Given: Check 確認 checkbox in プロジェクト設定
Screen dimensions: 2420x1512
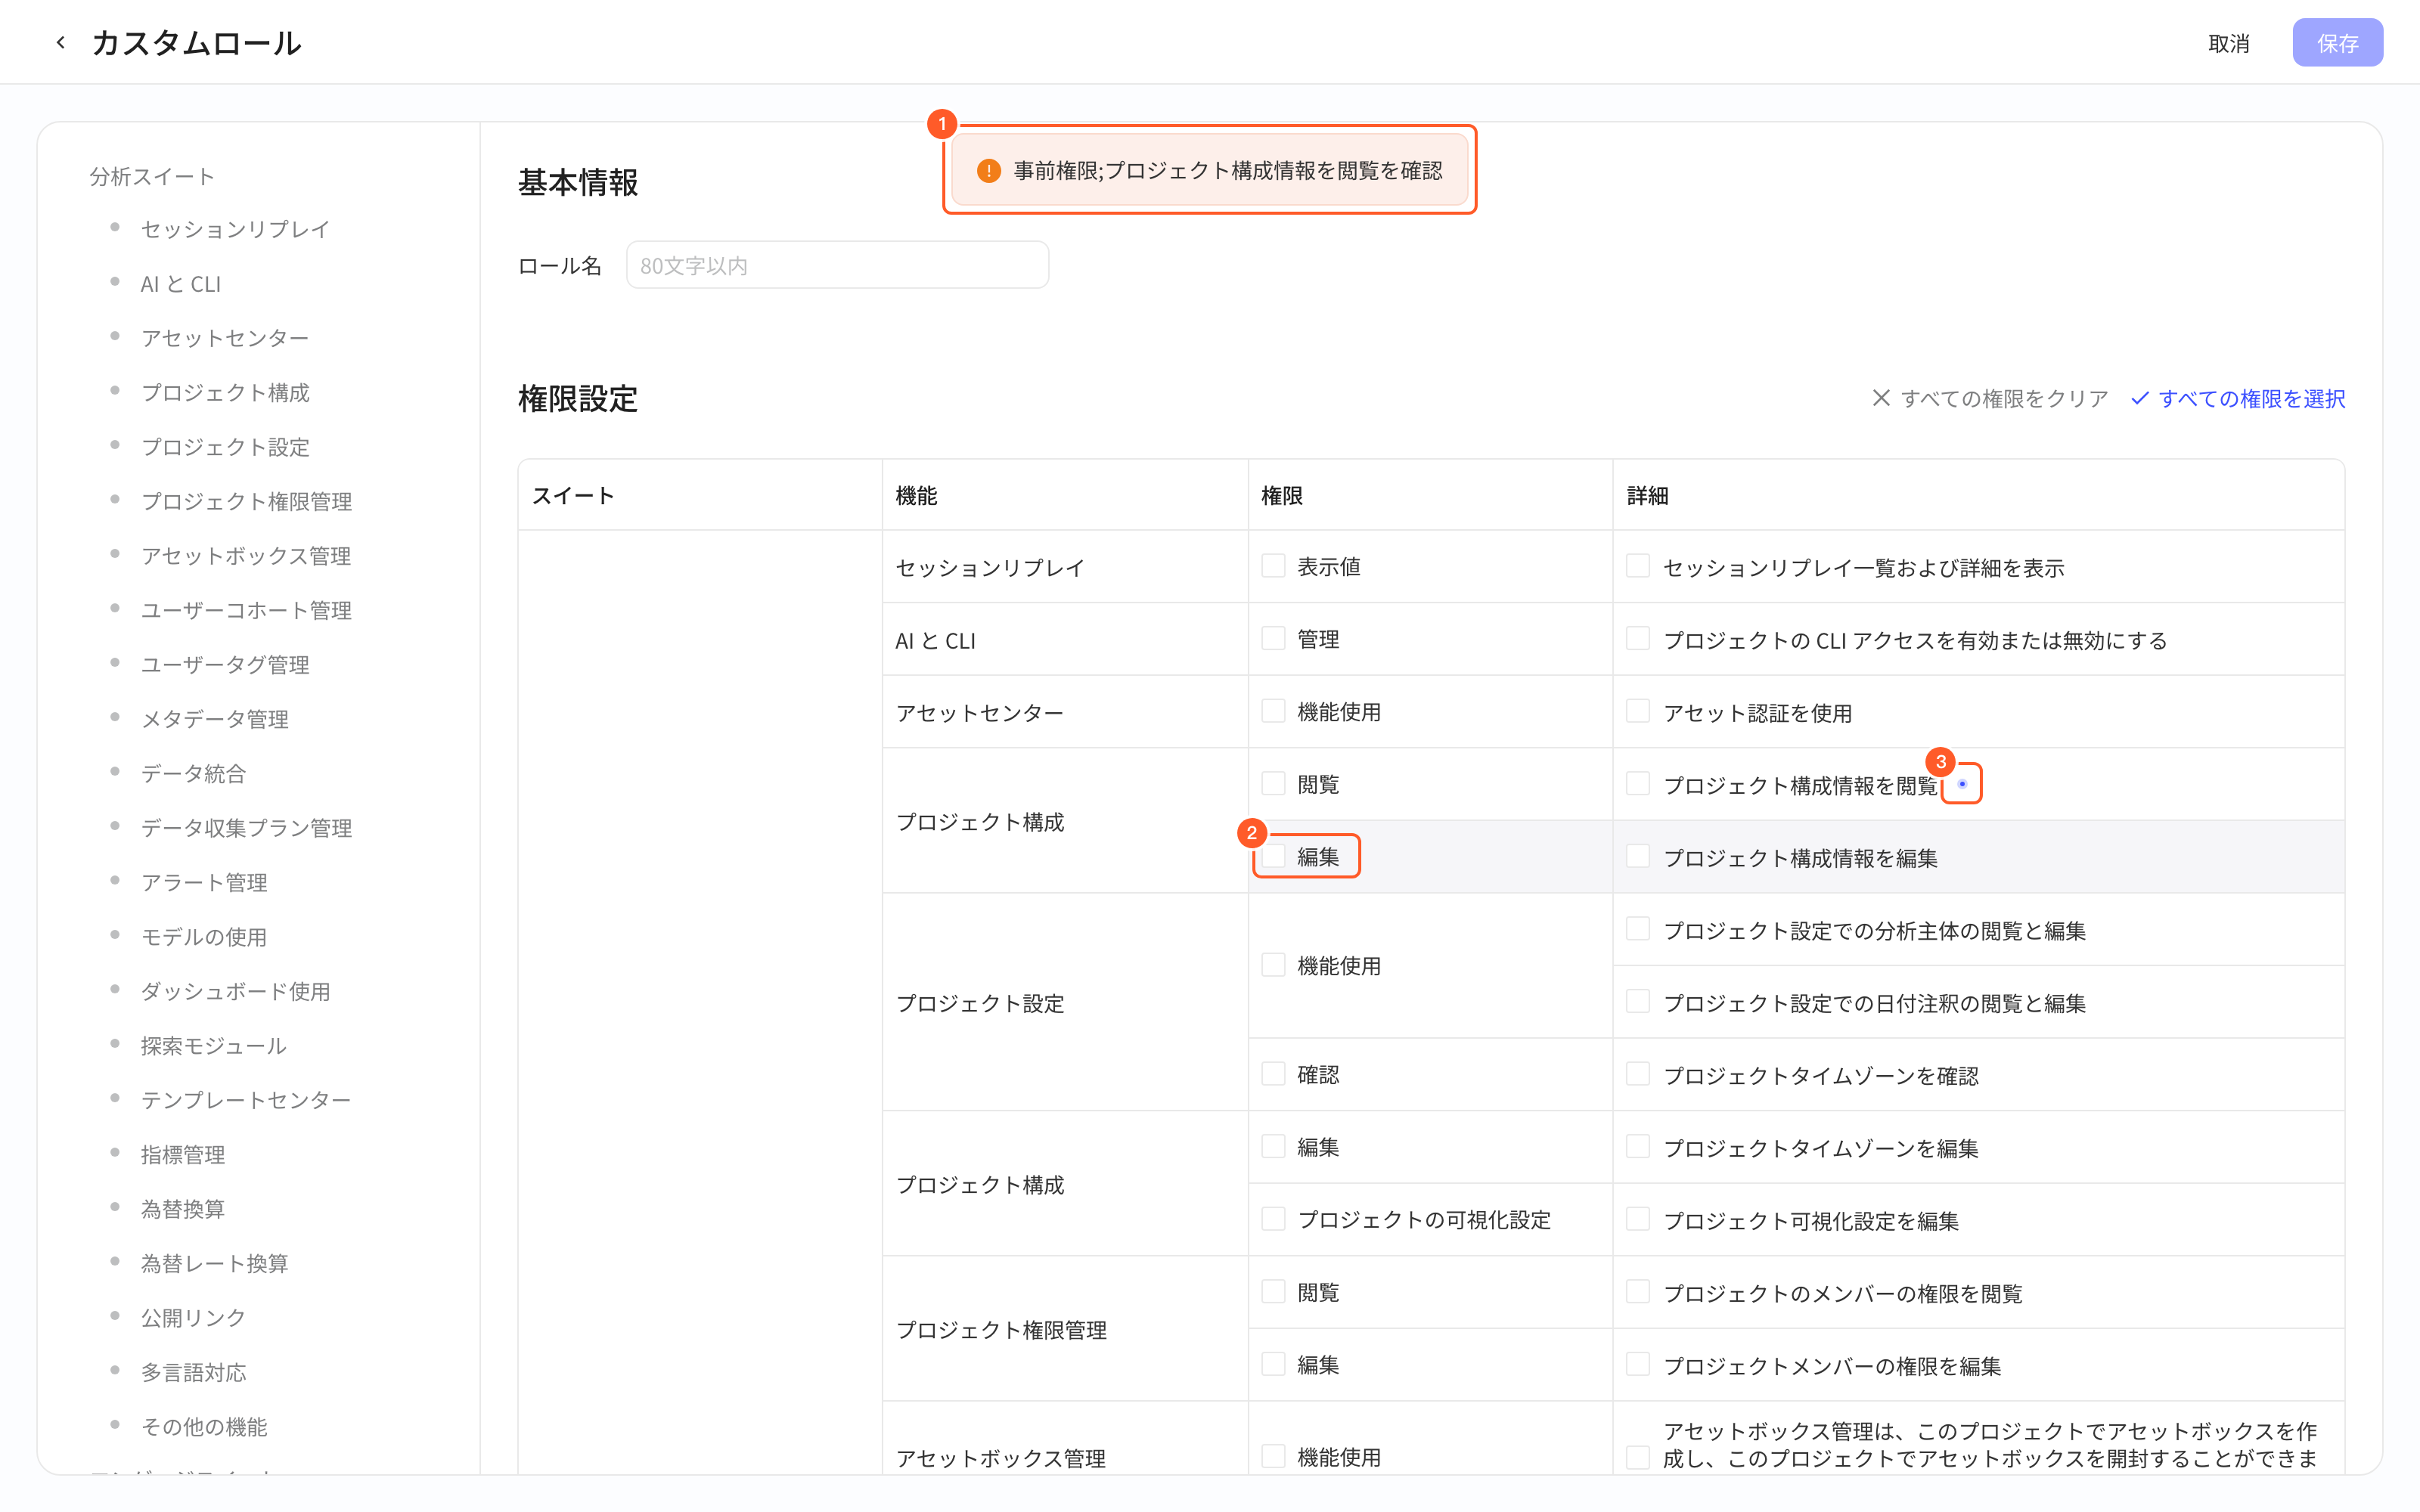Looking at the screenshot, I should [1273, 1074].
